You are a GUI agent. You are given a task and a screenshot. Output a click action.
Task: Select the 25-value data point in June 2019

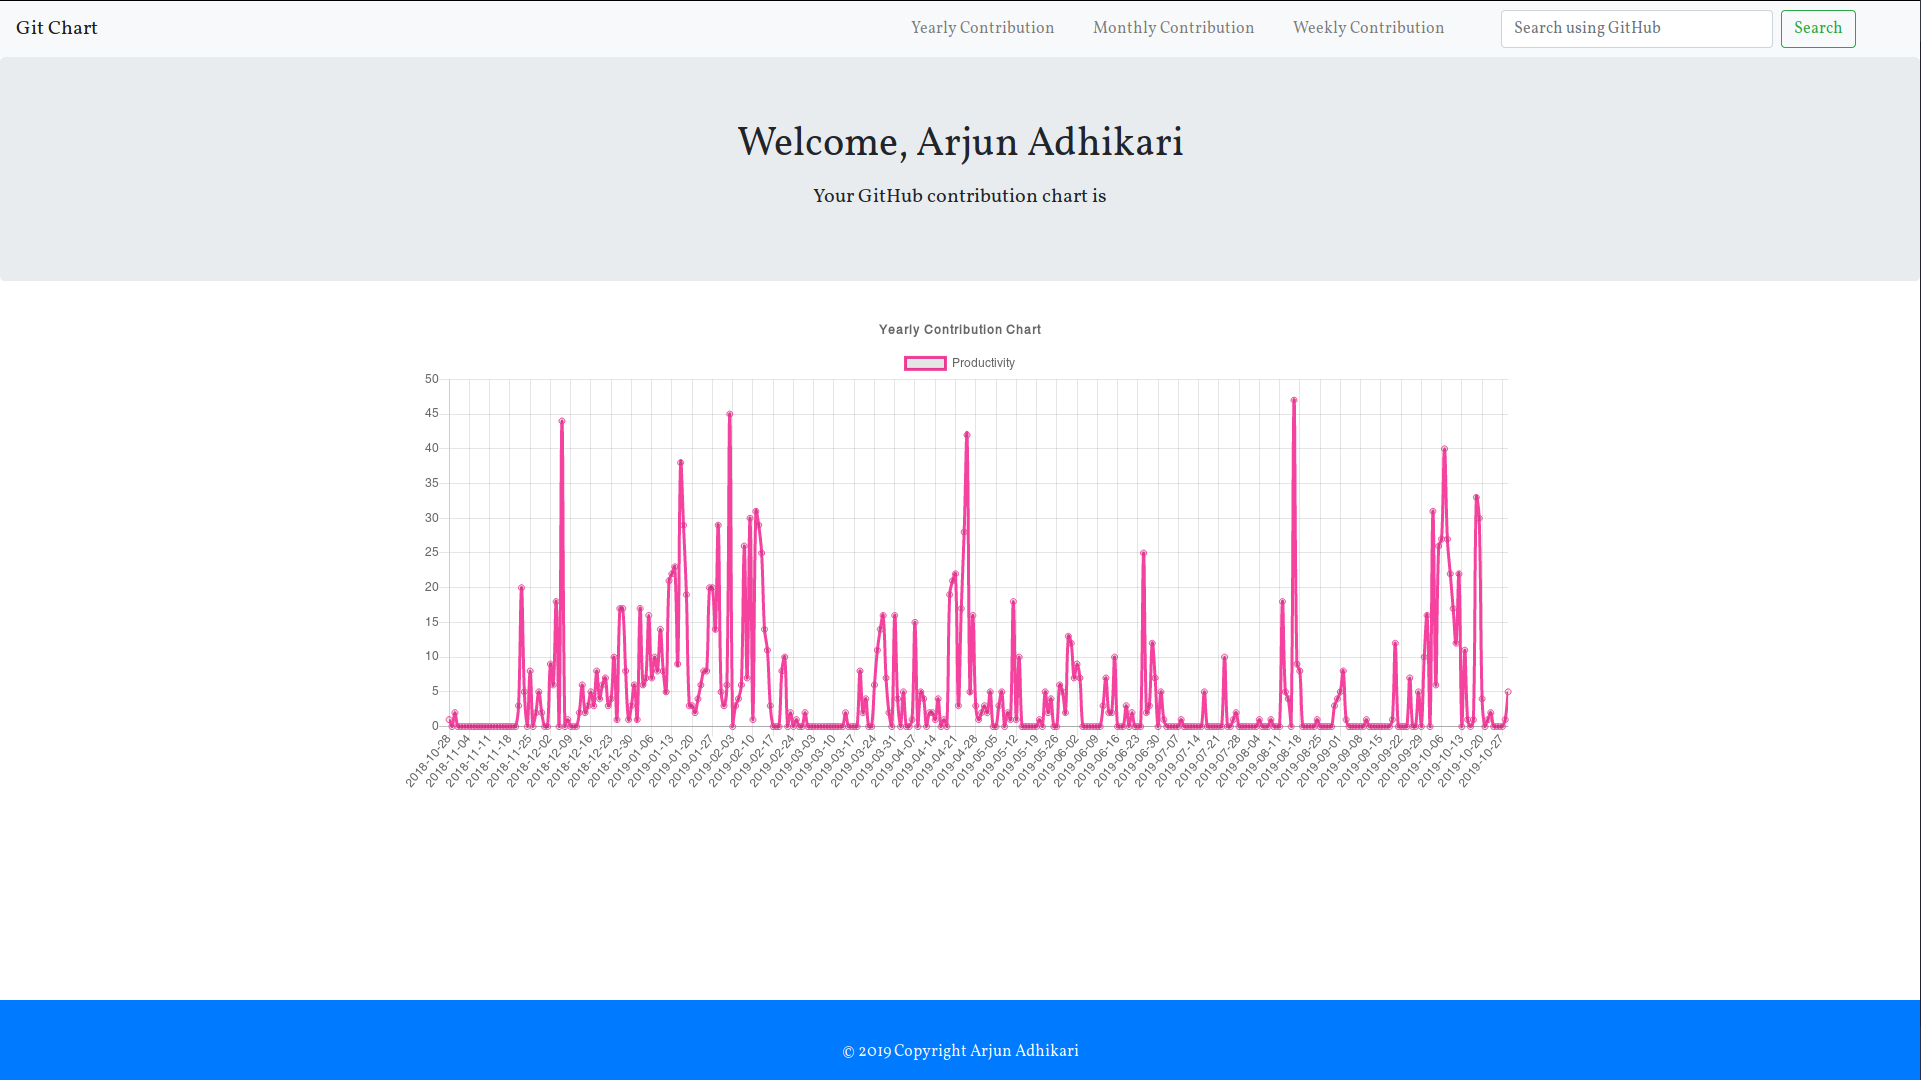pyautogui.click(x=1143, y=553)
